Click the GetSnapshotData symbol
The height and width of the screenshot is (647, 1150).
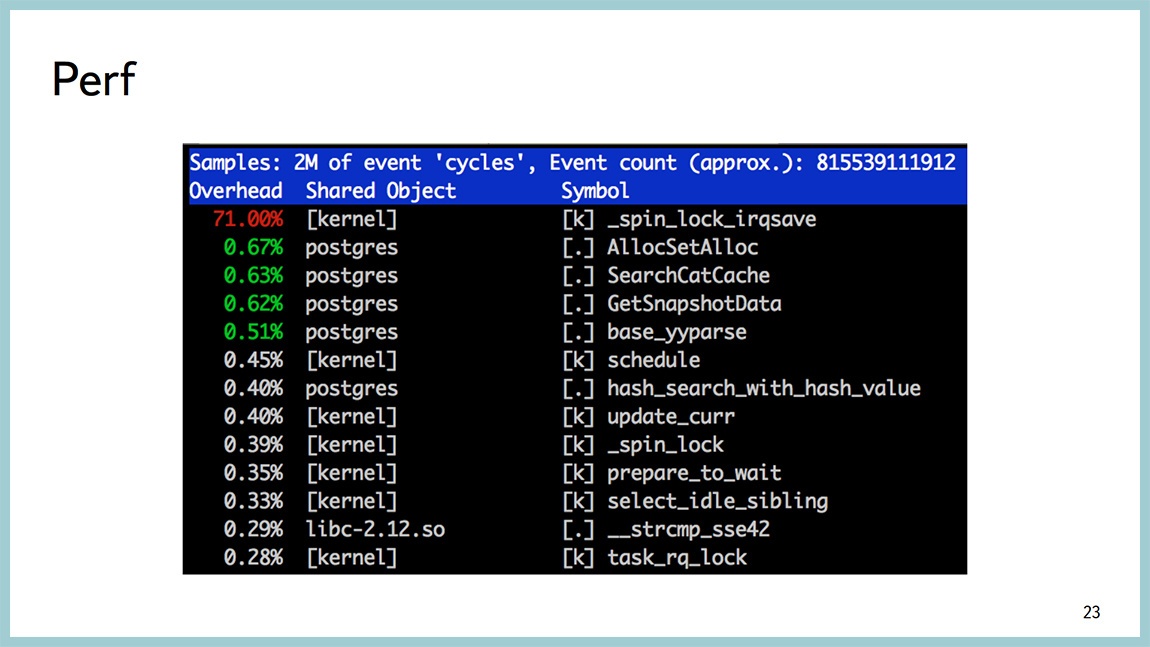pos(694,303)
